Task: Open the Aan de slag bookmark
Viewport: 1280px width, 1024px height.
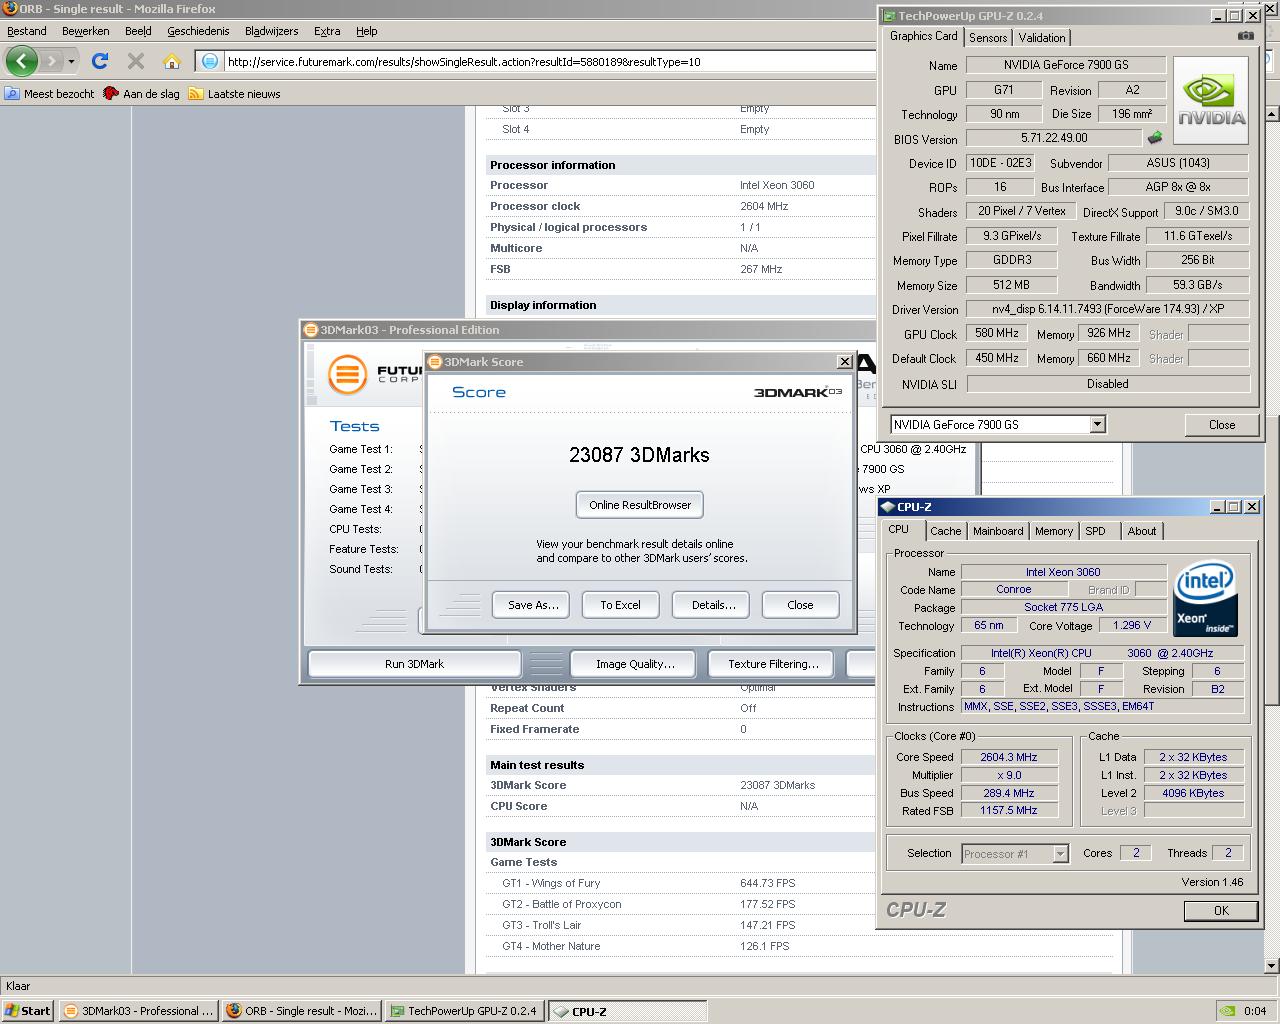Action: 142,94
